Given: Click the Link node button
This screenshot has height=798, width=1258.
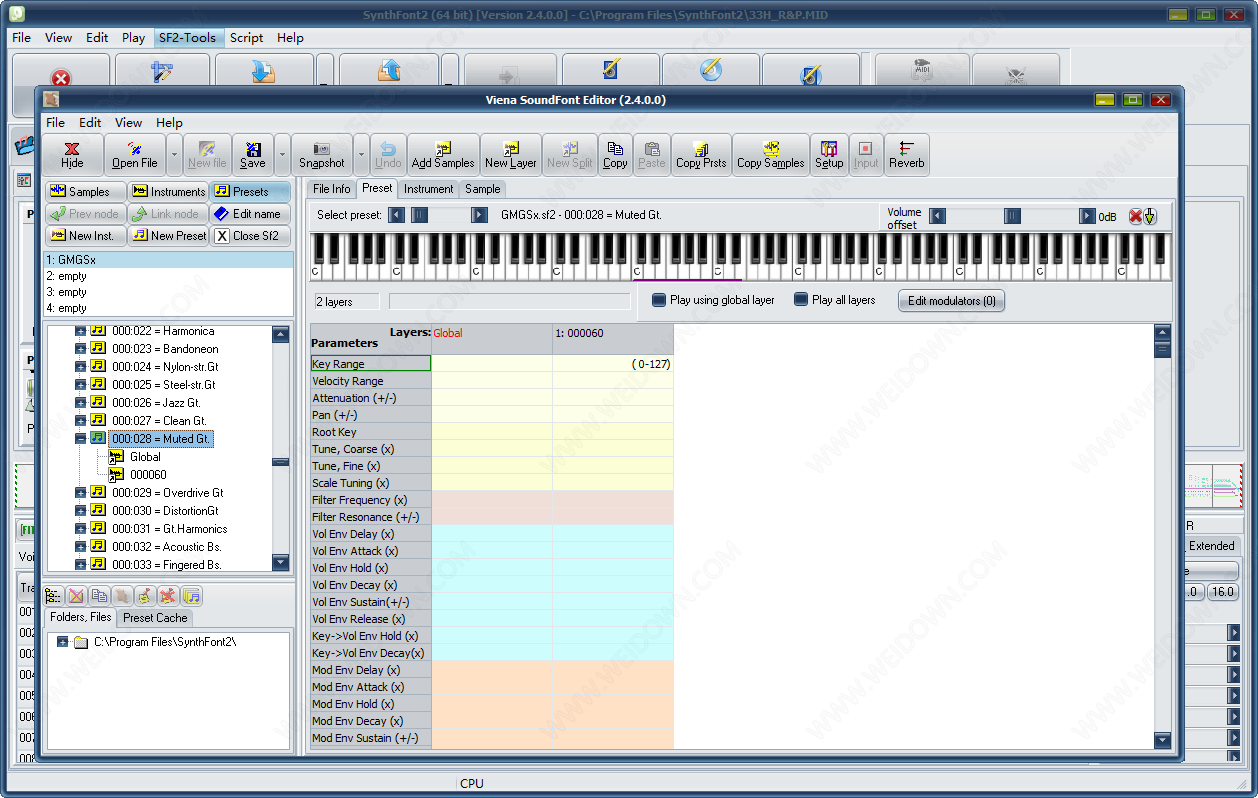Looking at the screenshot, I should click(168, 213).
